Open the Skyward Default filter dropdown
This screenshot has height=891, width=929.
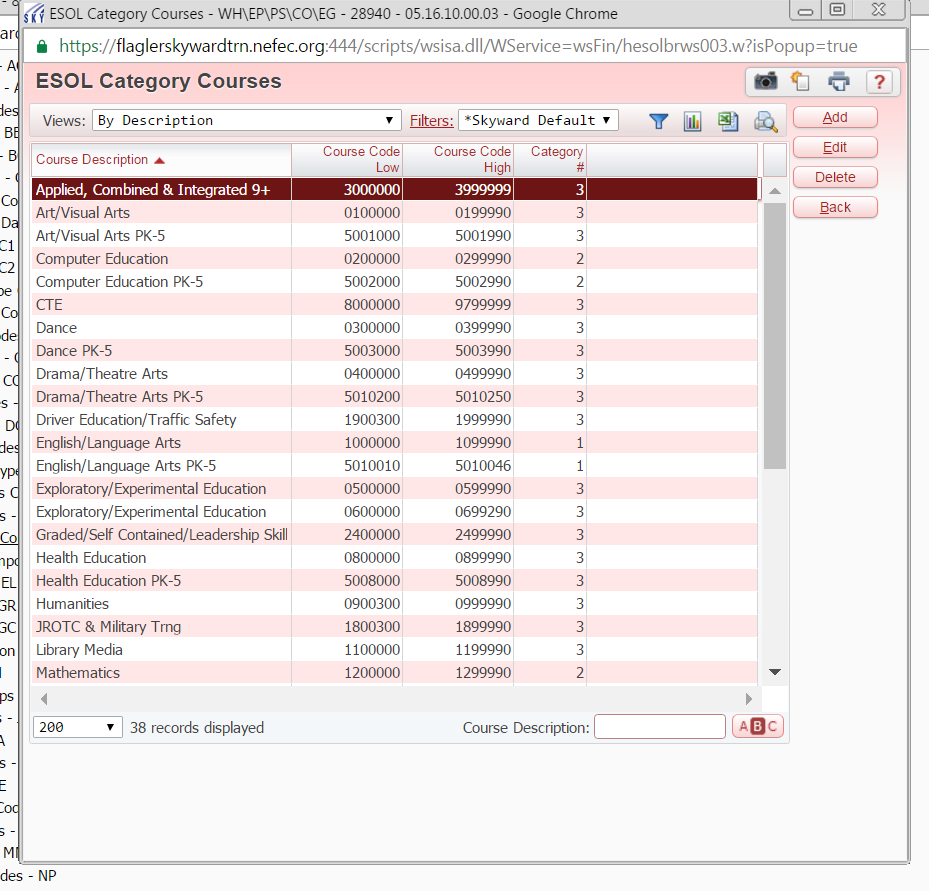(x=538, y=120)
